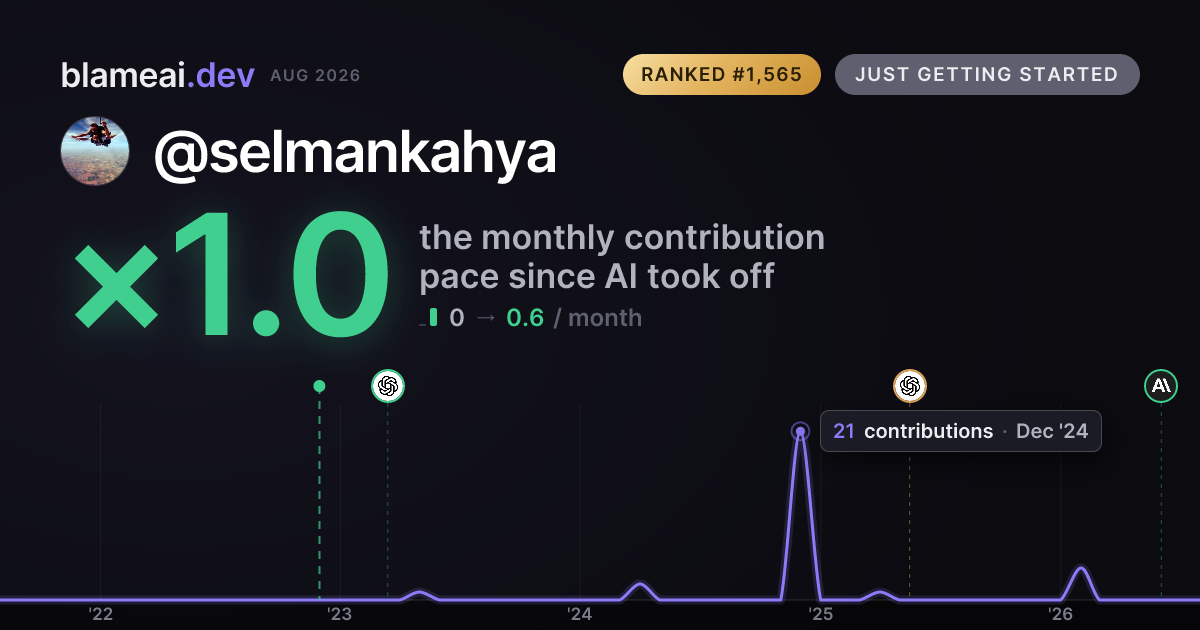Click the RANKED #1,565 badge
This screenshot has height=630, width=1200.
[721, 75]
